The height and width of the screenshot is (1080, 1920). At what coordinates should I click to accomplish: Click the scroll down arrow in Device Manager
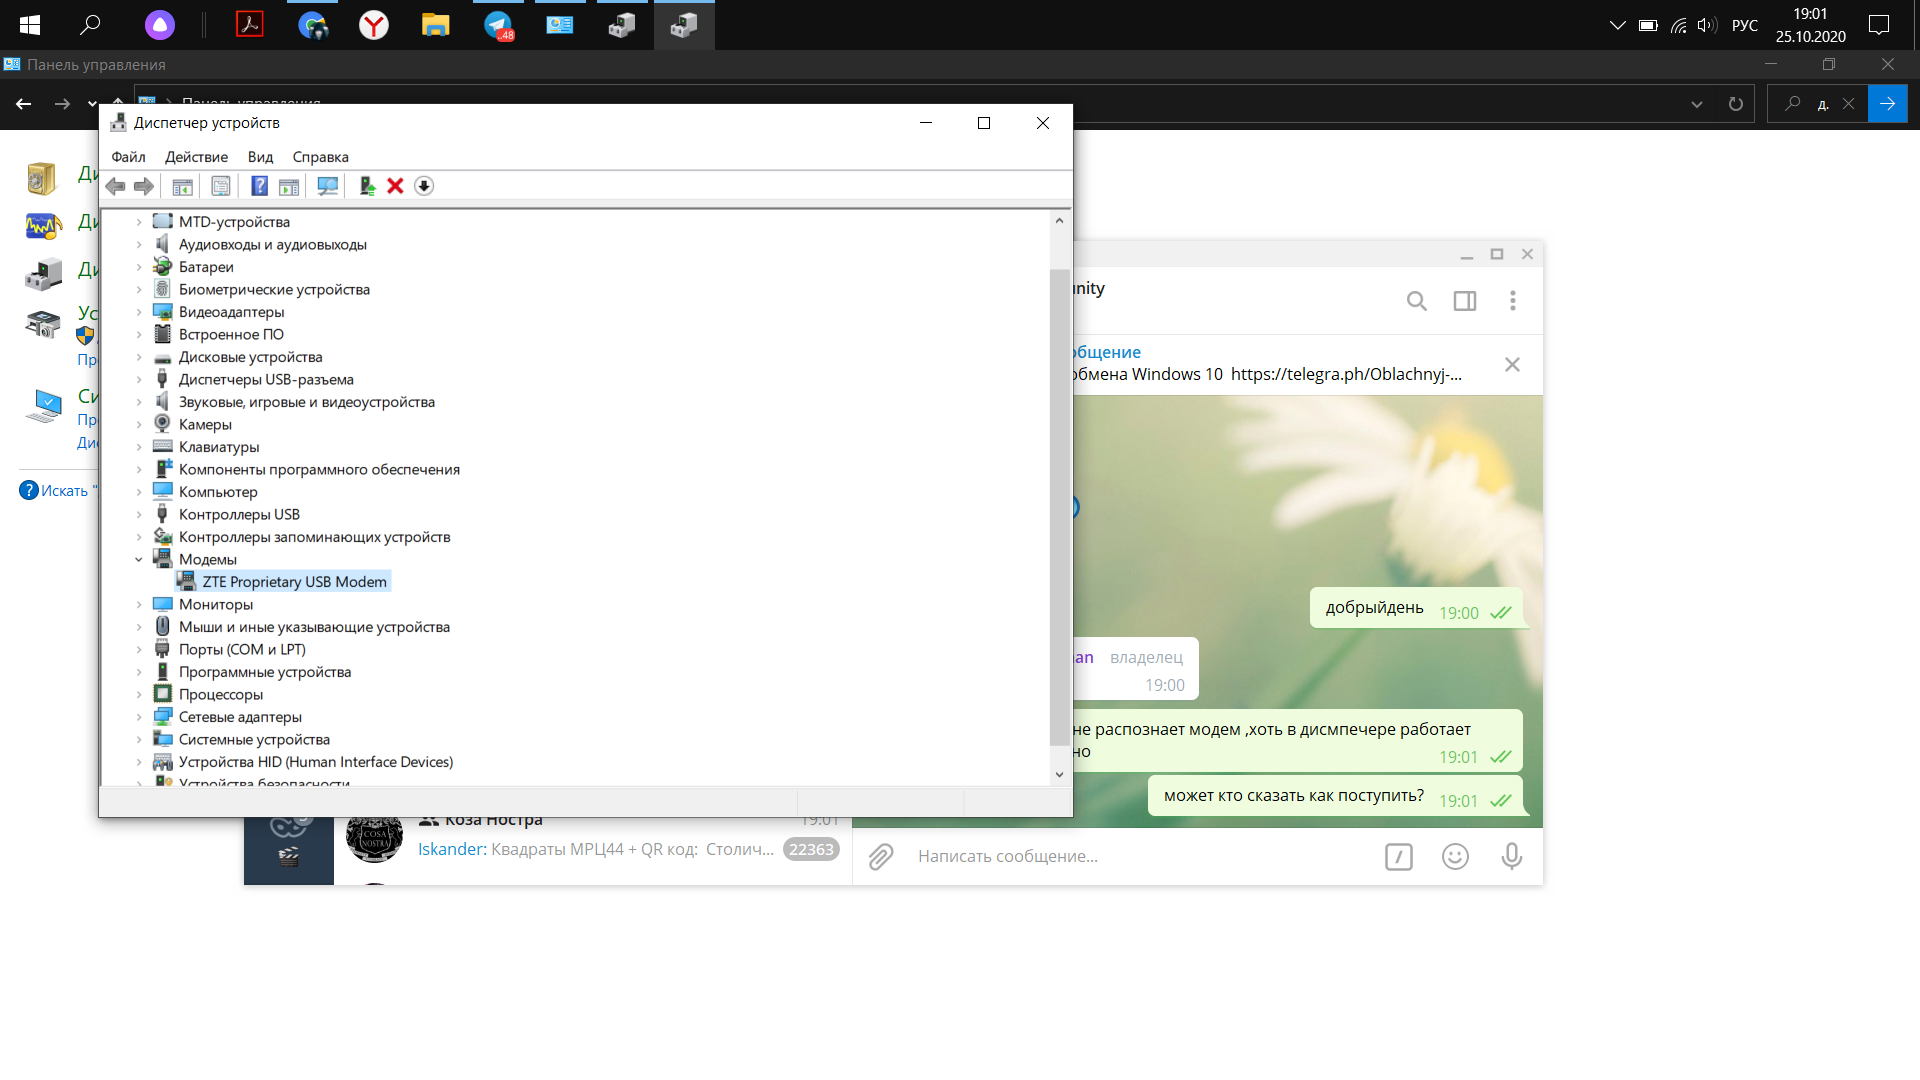tap(1059, 775)
